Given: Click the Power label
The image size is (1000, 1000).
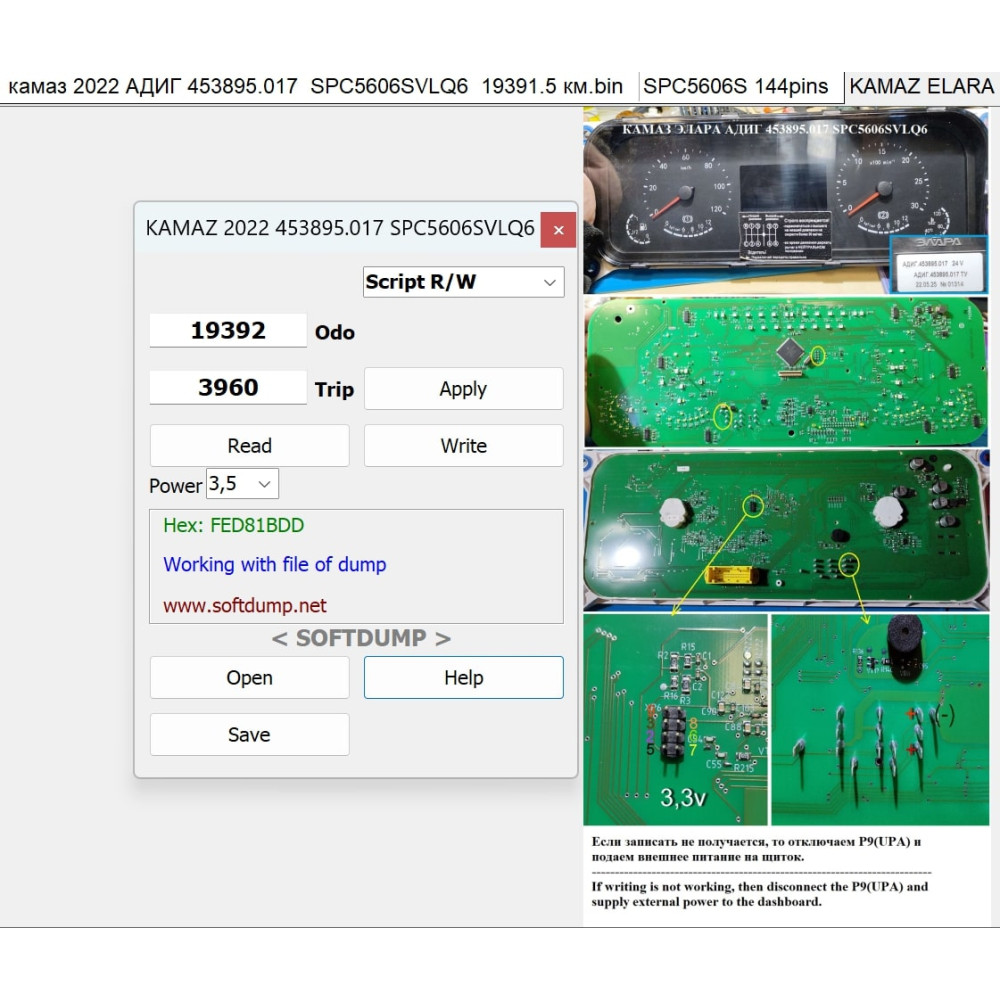Looking at the screenshot, I should click(x=175, y=486).
